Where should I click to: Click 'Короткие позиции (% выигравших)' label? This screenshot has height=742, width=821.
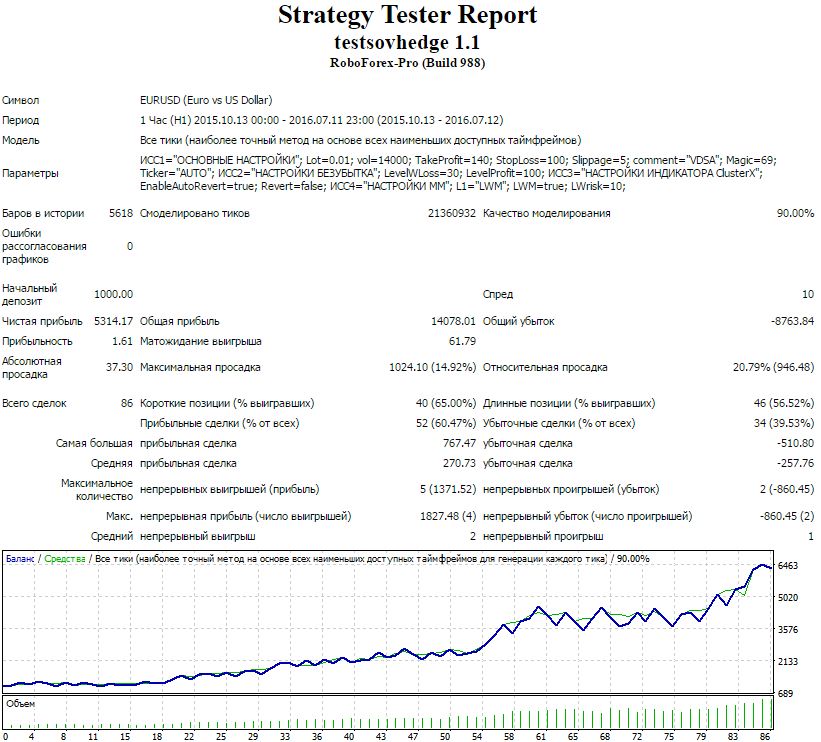click(x=227, y=403)
